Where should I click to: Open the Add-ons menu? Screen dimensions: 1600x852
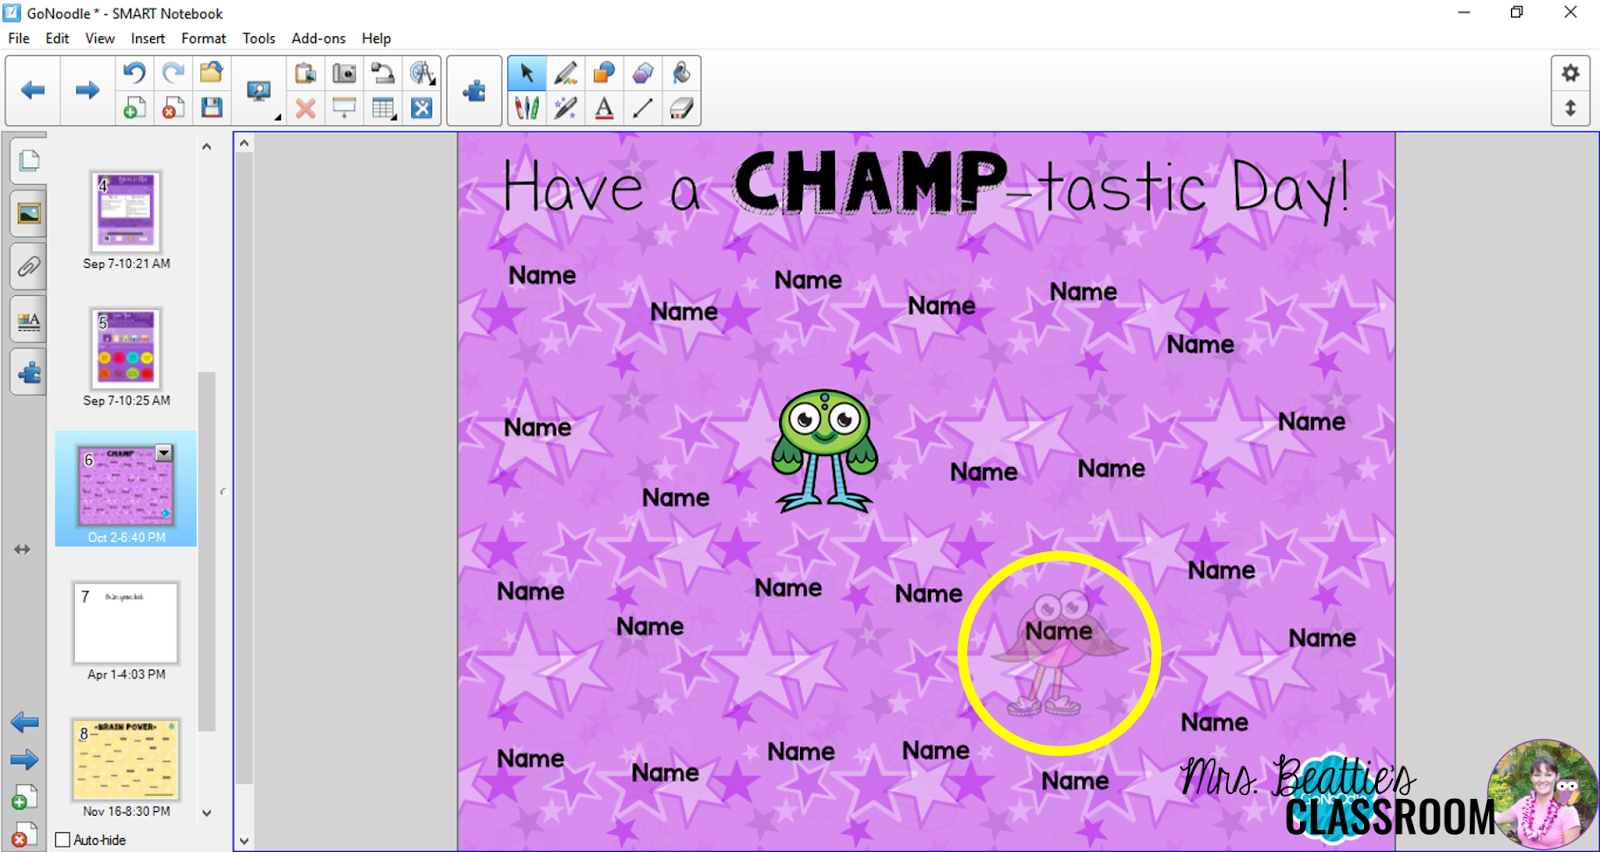click(318, 38)
